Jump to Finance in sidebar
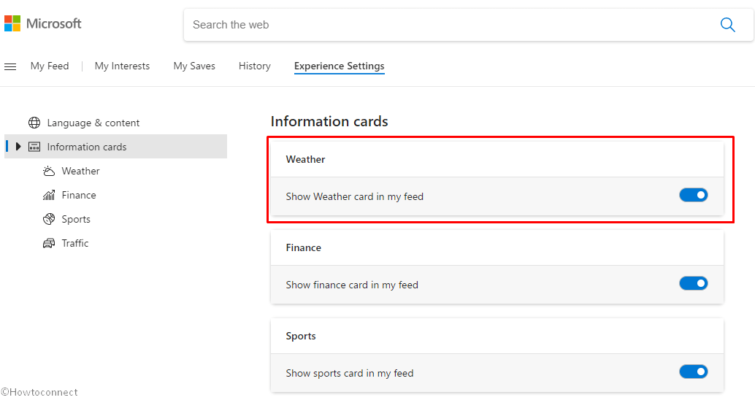Viewport: 755px width, 400px height. [x=78, y=195]
